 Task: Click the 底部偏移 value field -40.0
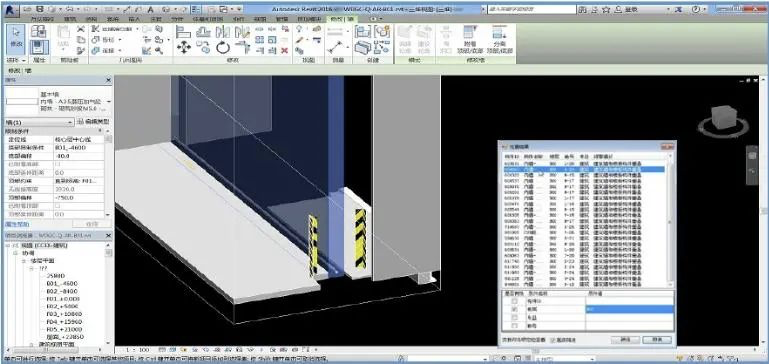click(78, 156)
